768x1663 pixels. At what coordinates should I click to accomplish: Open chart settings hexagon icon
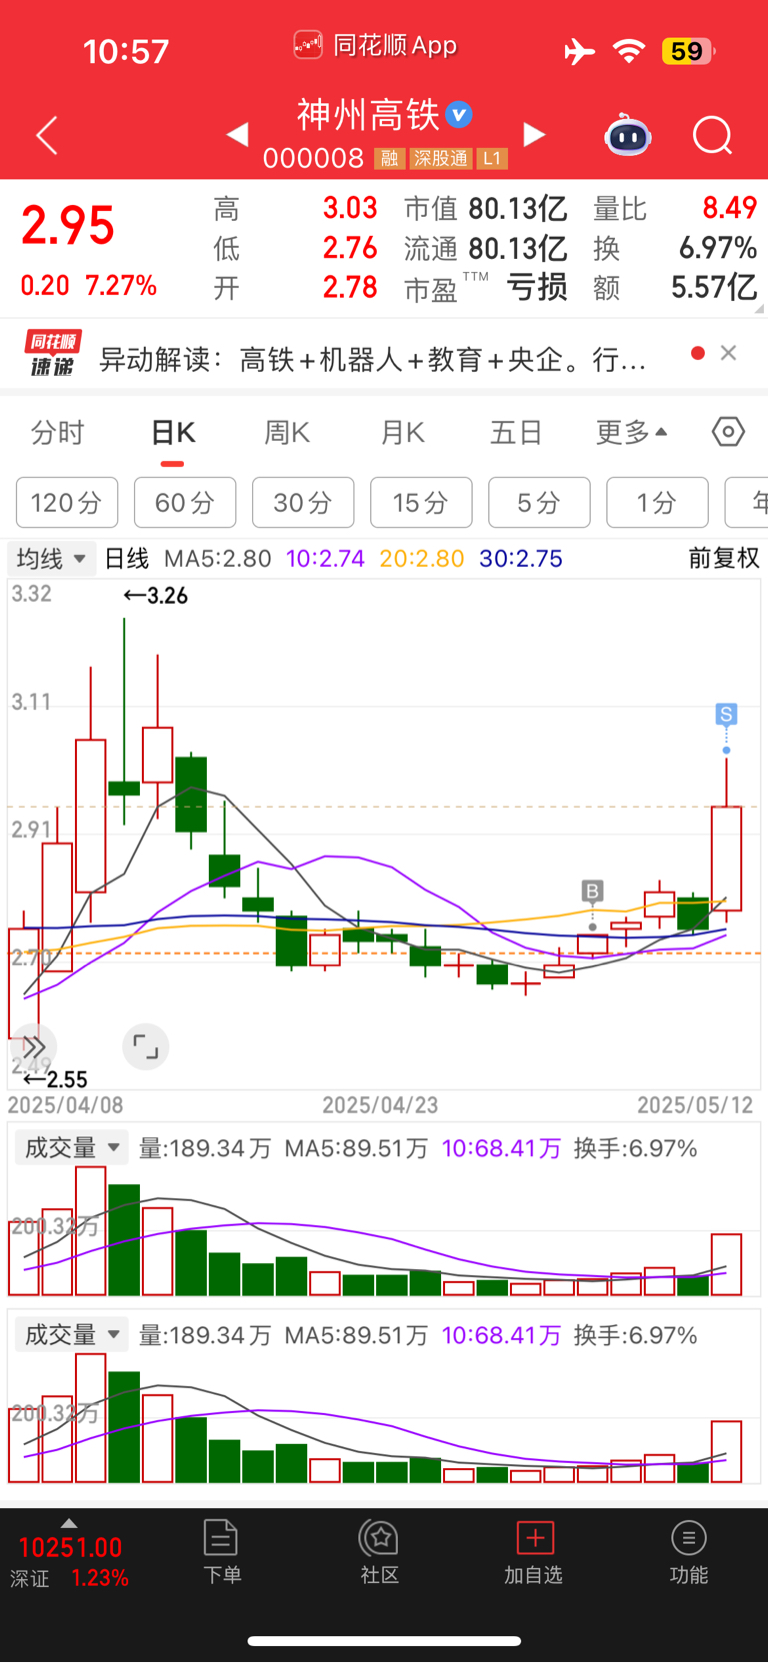pos(728,432)
